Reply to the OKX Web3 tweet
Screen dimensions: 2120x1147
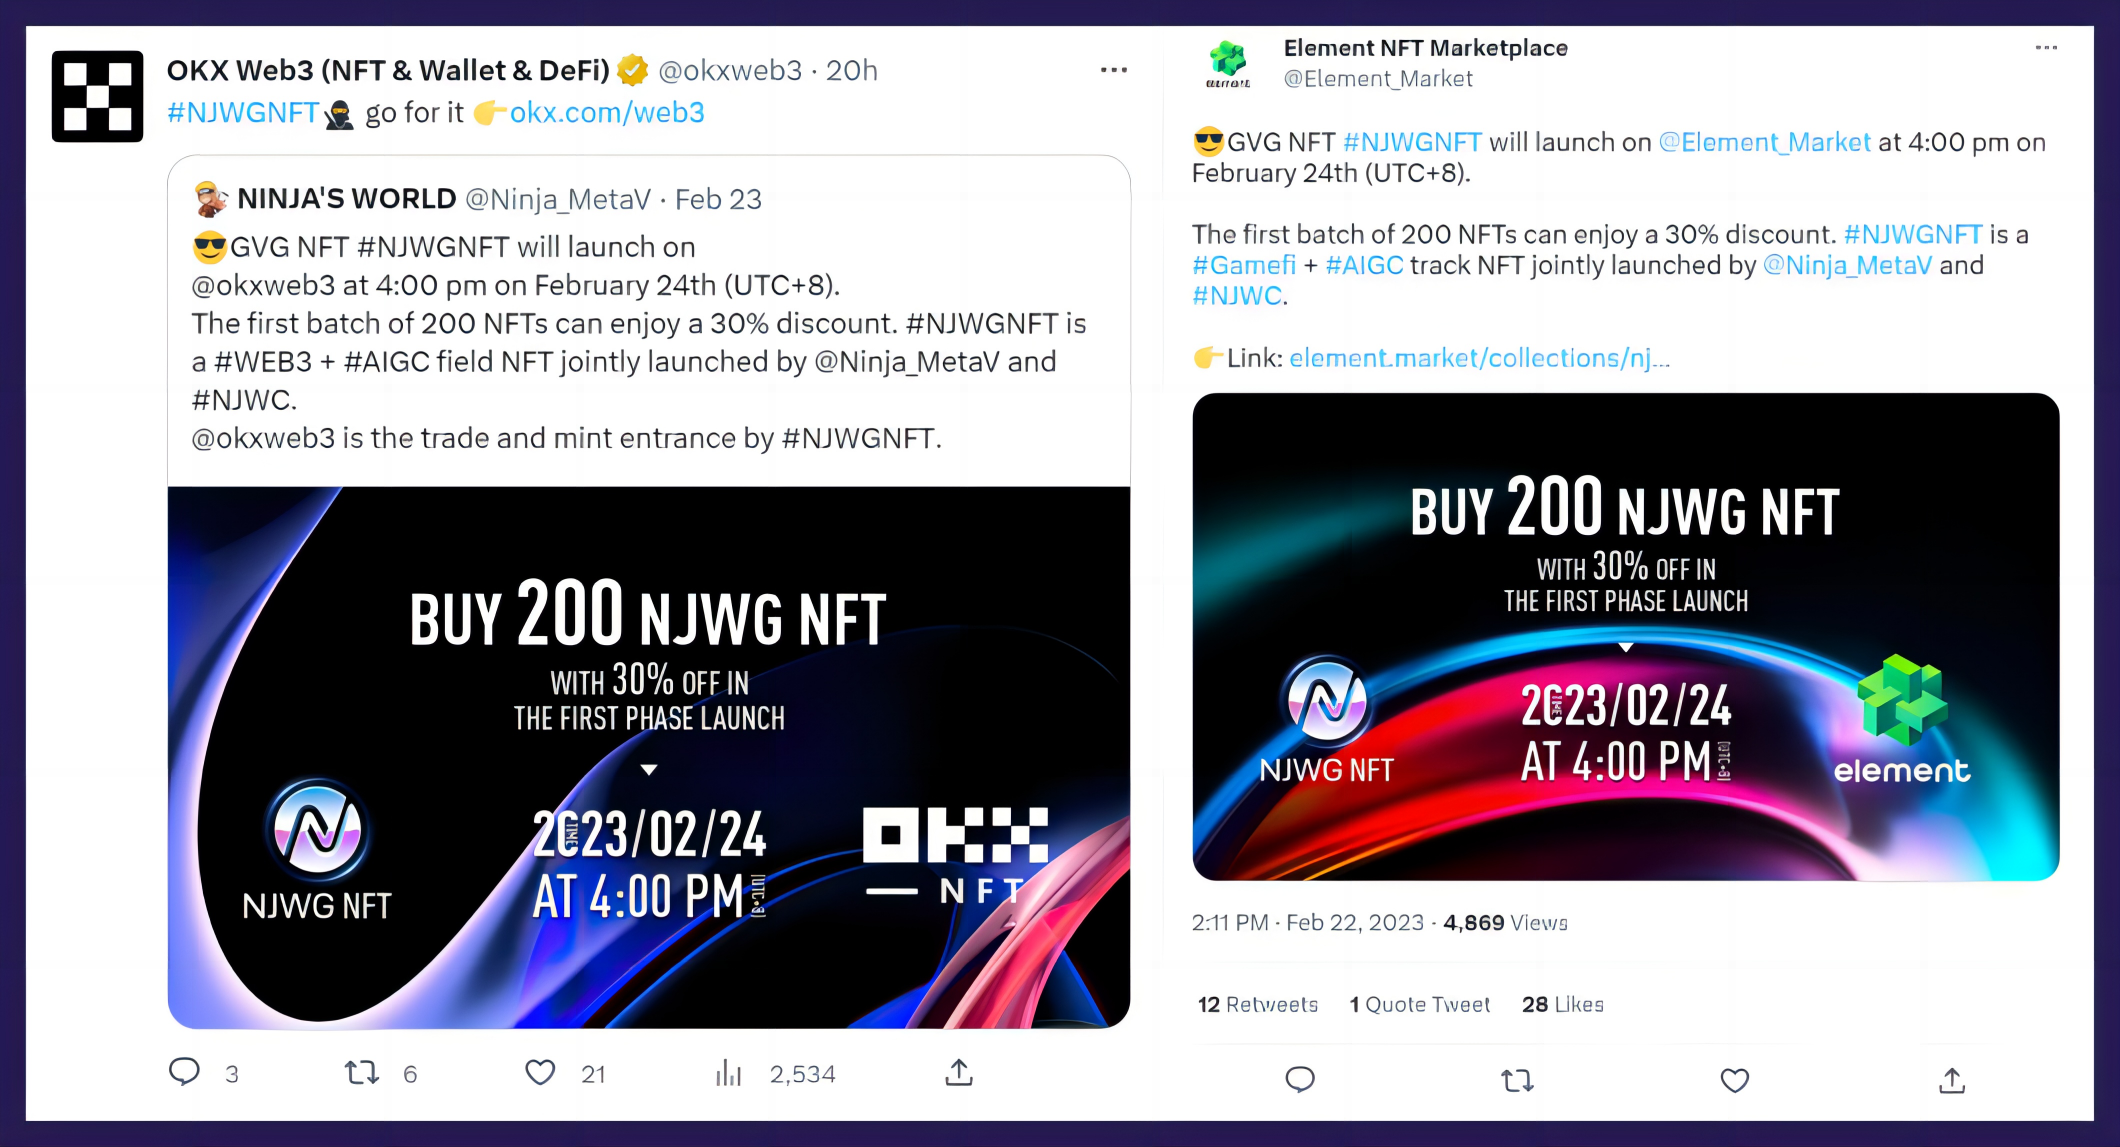185,1072
